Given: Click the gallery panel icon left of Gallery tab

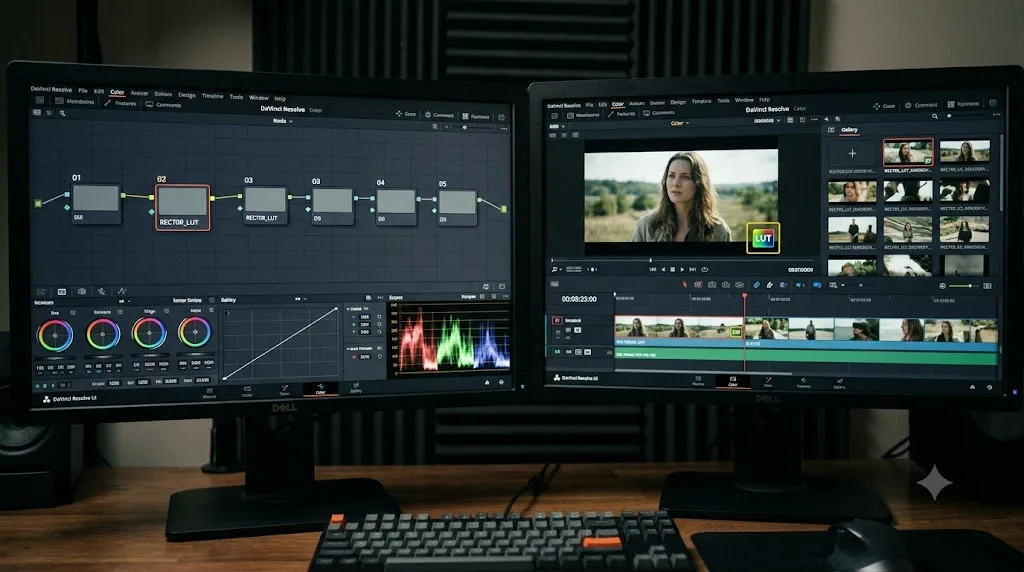Looking at the screenshot, I should pos(831,130).
